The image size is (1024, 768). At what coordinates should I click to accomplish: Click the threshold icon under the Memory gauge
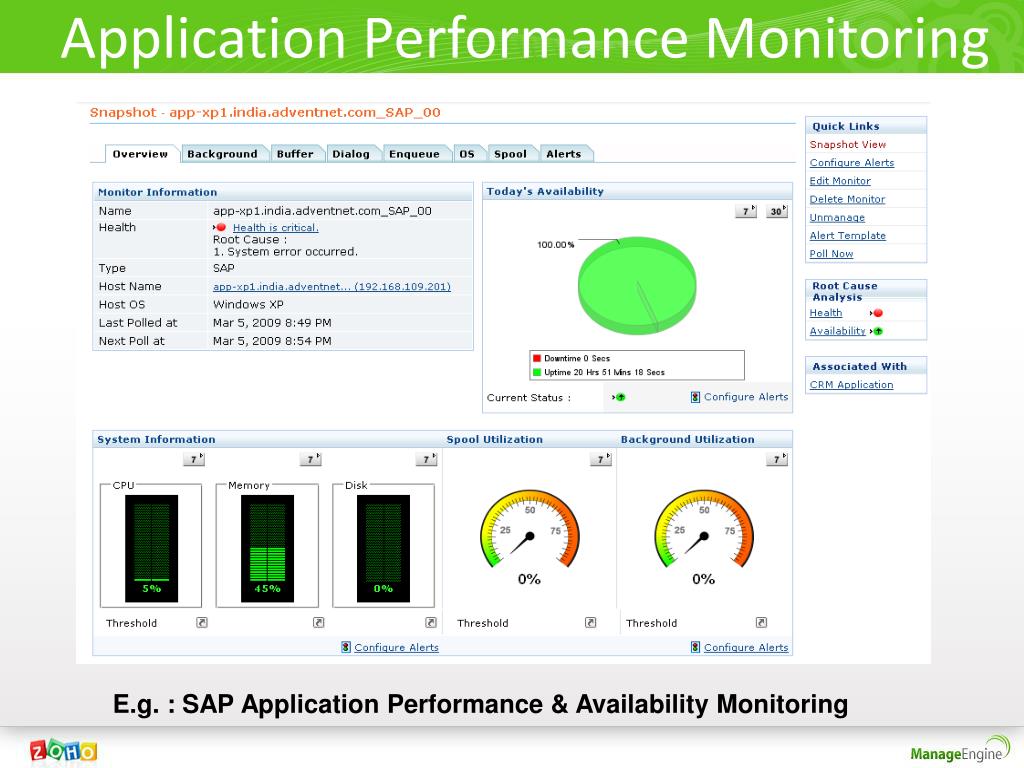[319, 622]
